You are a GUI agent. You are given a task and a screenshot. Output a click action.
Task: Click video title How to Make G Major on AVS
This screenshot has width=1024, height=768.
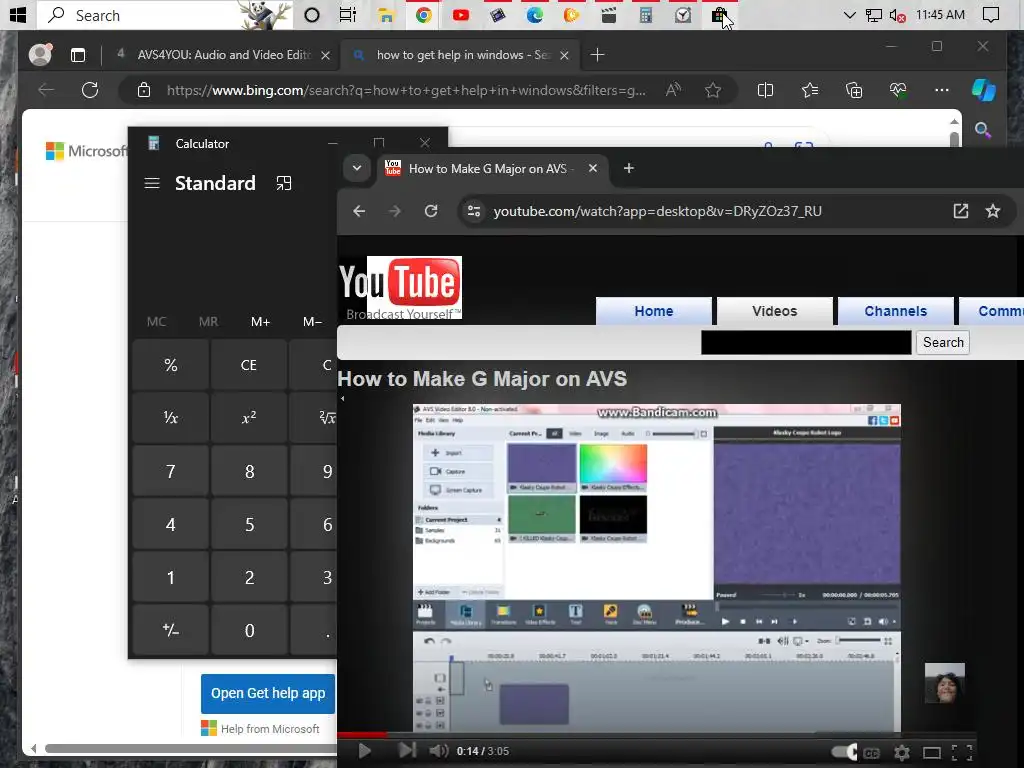[482, 379]
